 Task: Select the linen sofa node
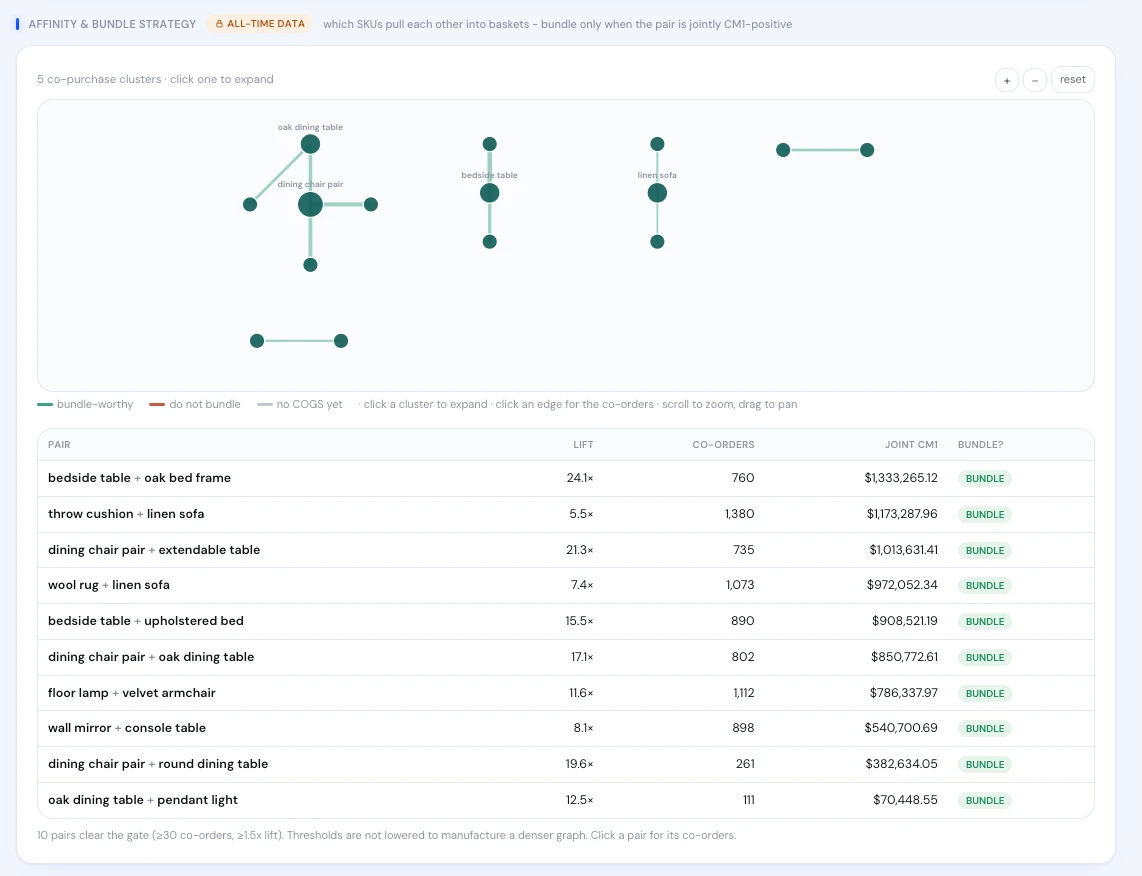(657, 193)
